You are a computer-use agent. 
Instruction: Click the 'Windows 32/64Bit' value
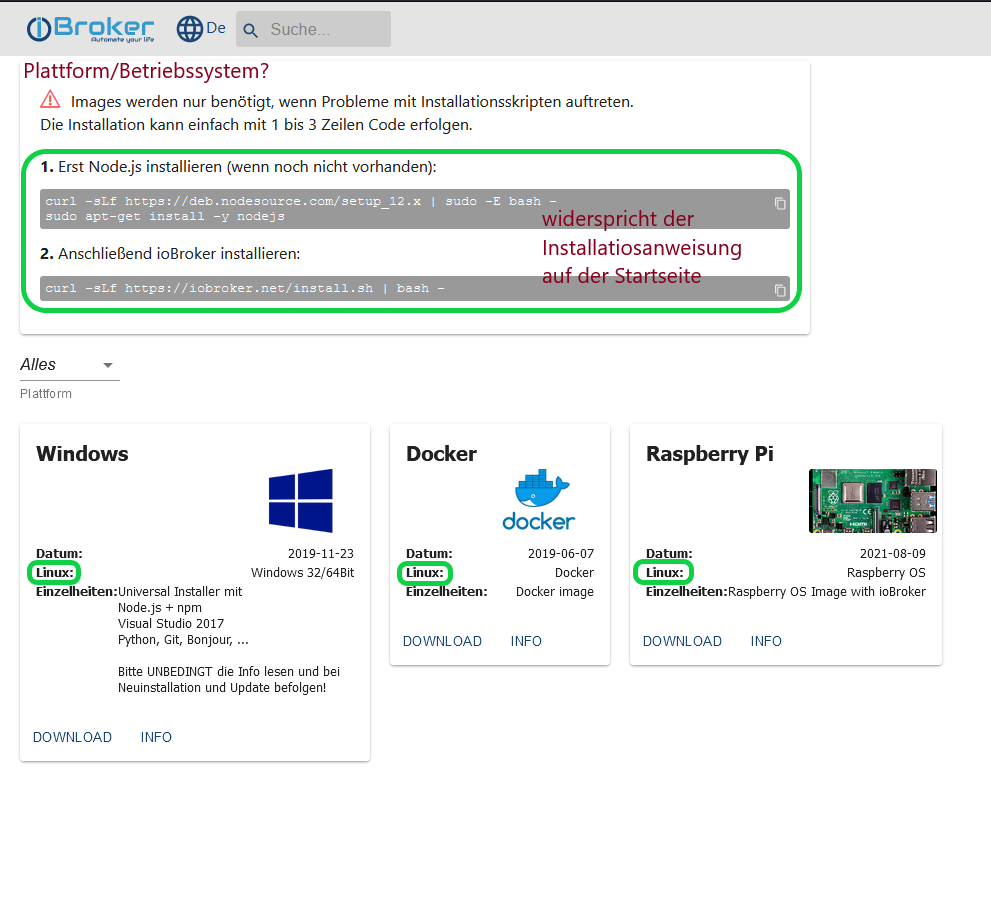[303, 573]
